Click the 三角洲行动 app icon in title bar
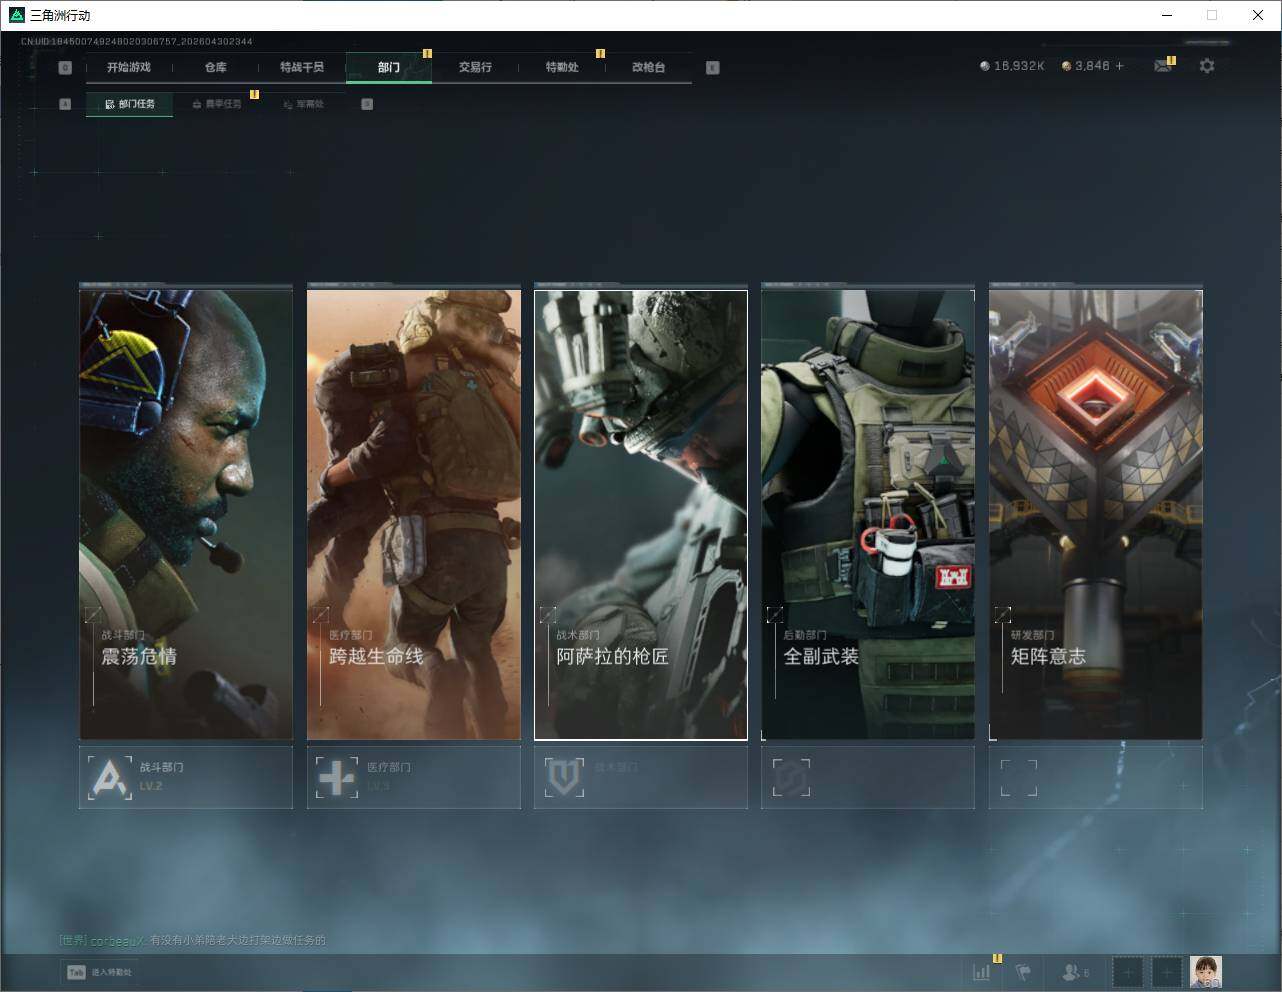1282x992 pixels. pyautogui.click(x=17, y=15)
